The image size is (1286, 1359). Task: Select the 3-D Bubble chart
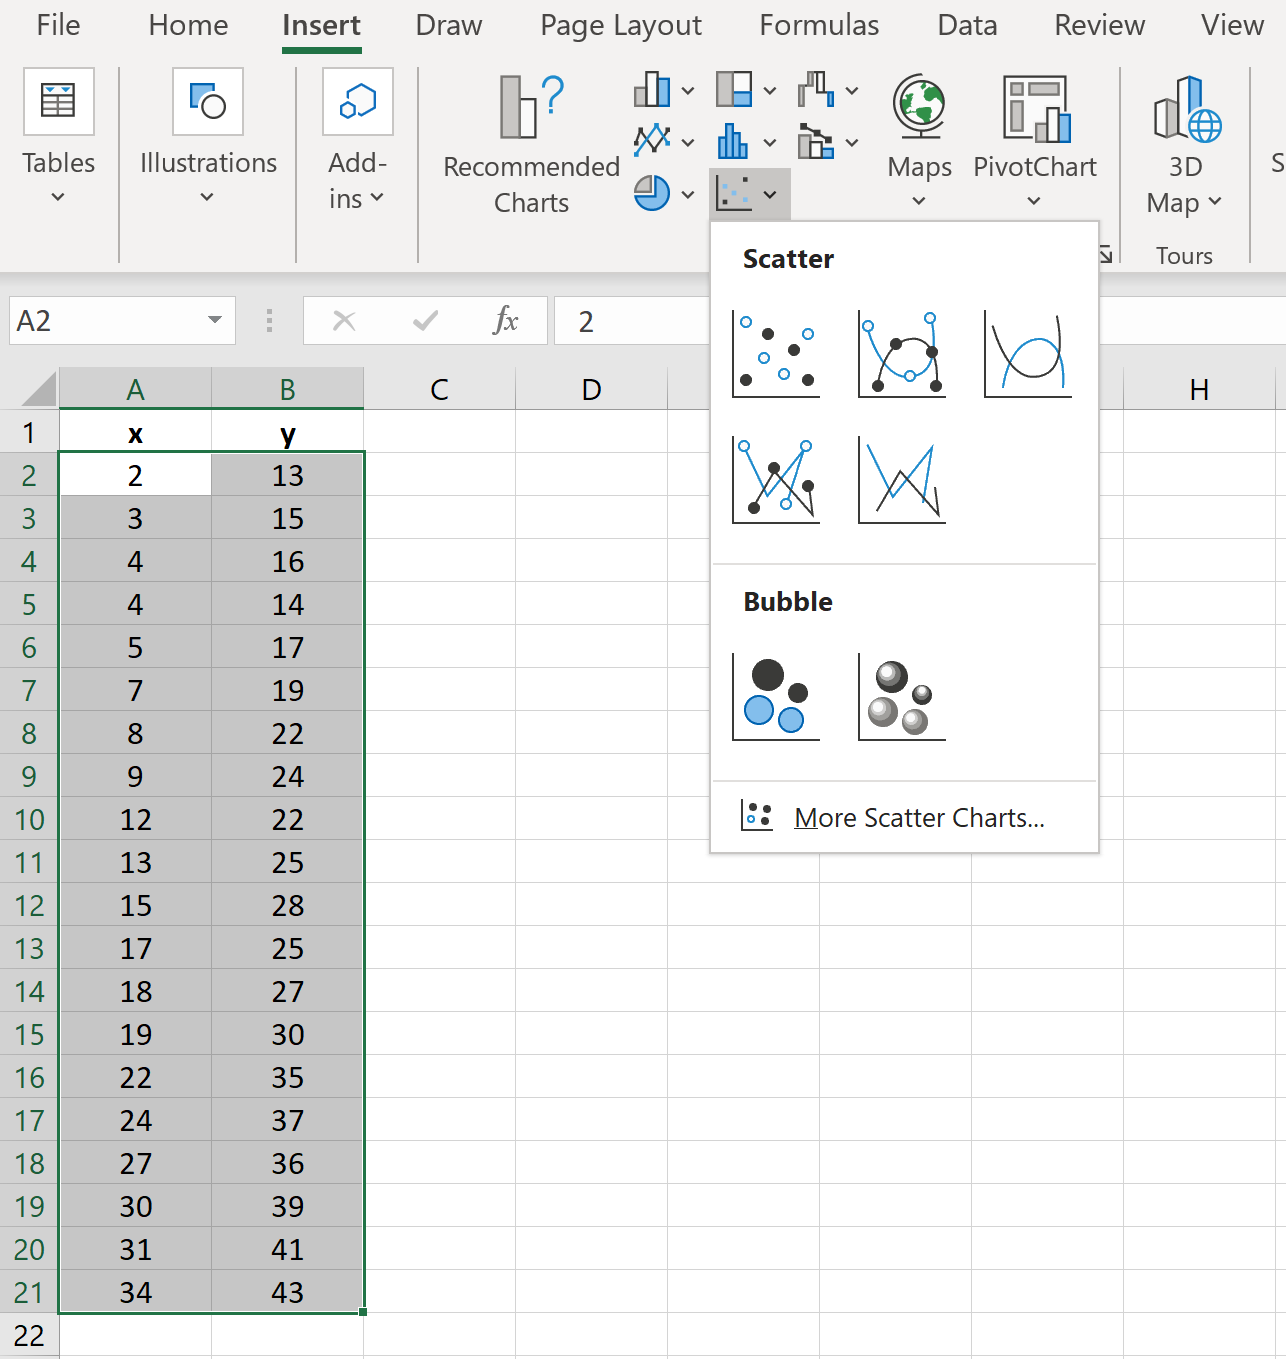901,696
